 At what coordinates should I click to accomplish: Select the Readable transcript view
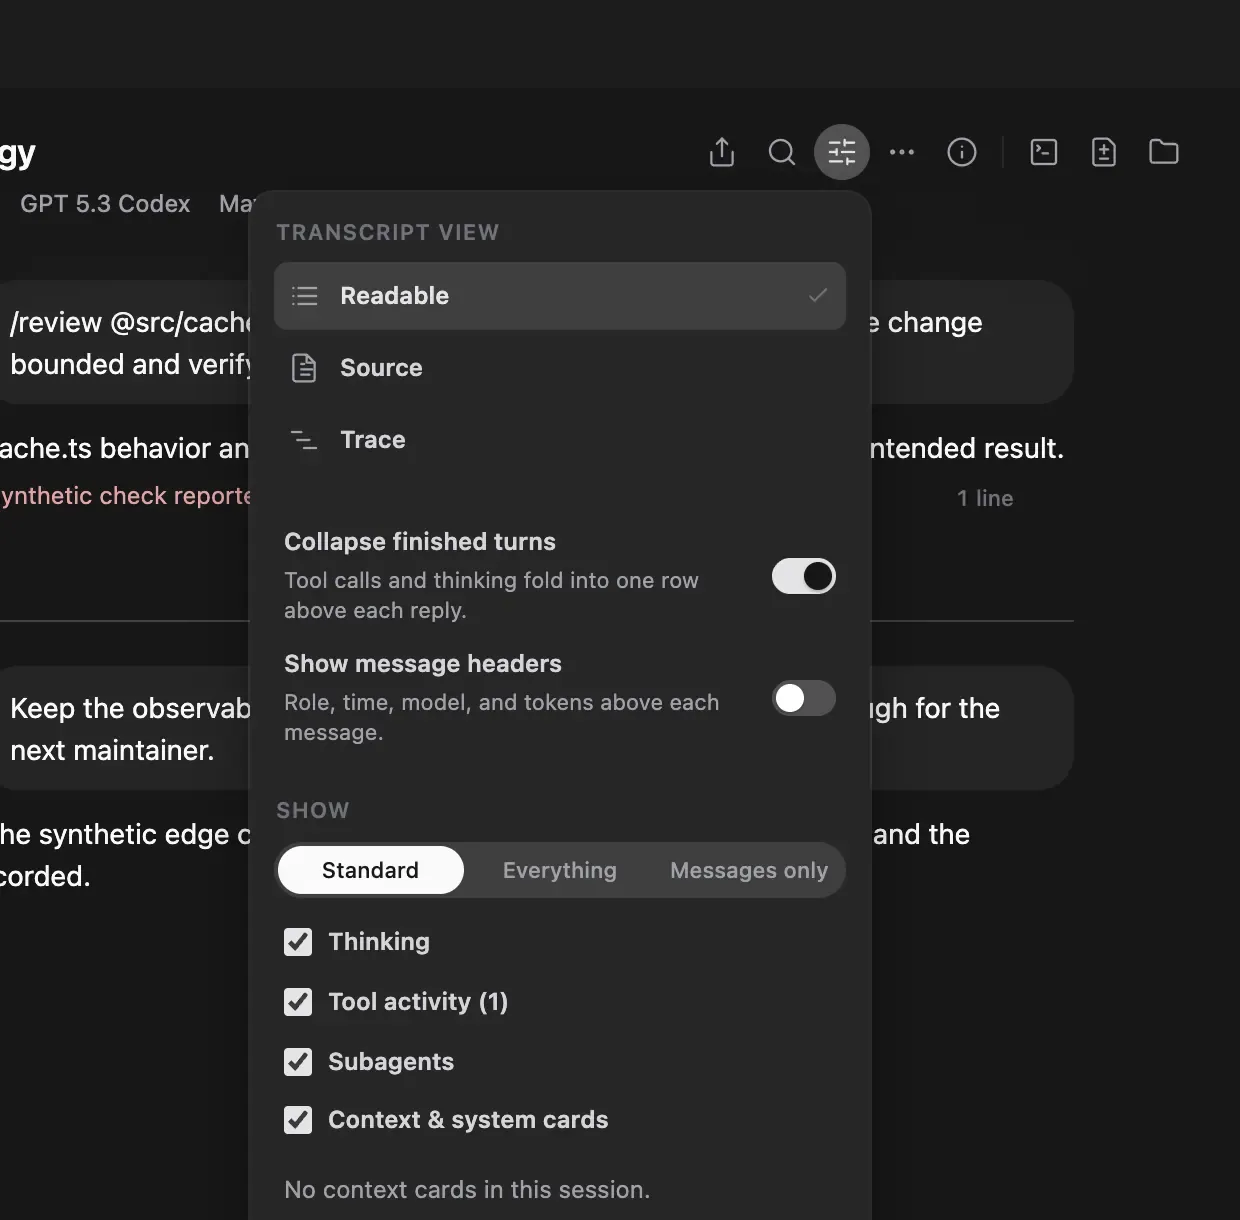pos(560,296)
